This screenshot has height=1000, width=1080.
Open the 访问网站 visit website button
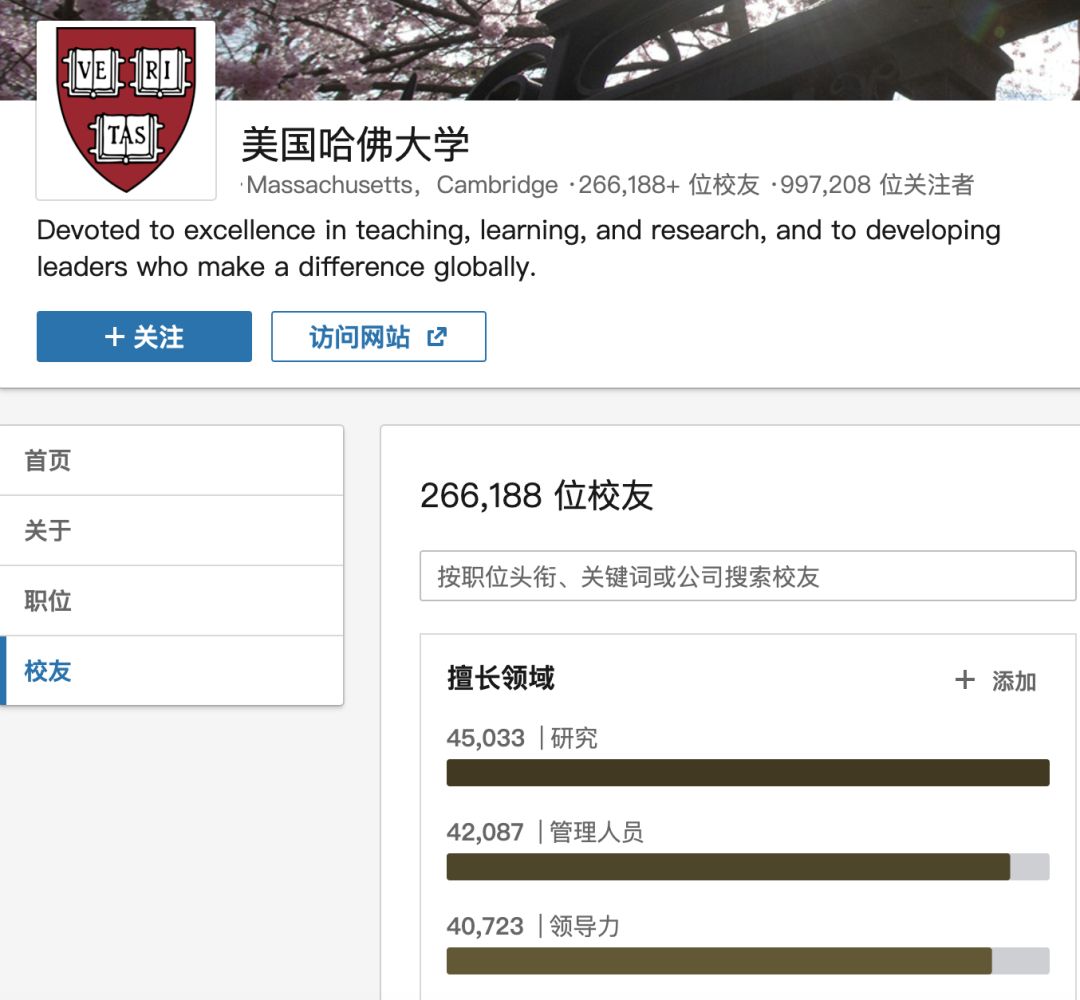click(378, 336)
